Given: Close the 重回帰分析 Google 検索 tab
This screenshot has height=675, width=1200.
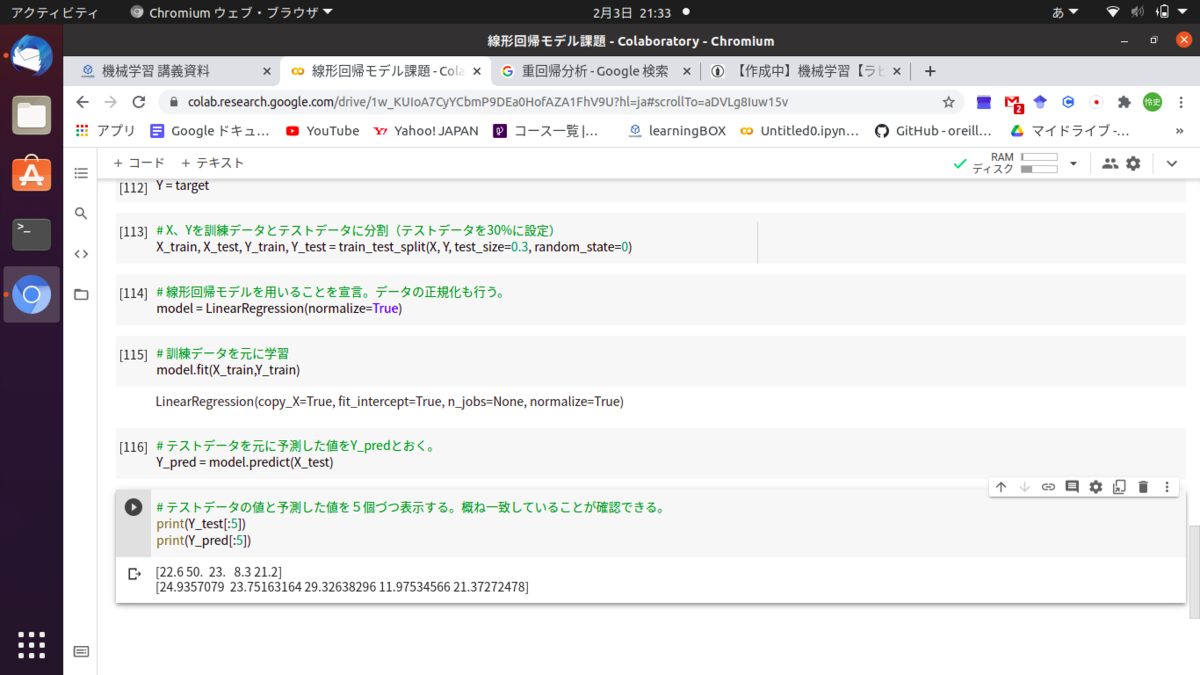Looking at the screenshot, I should click(x=687, y=71).
